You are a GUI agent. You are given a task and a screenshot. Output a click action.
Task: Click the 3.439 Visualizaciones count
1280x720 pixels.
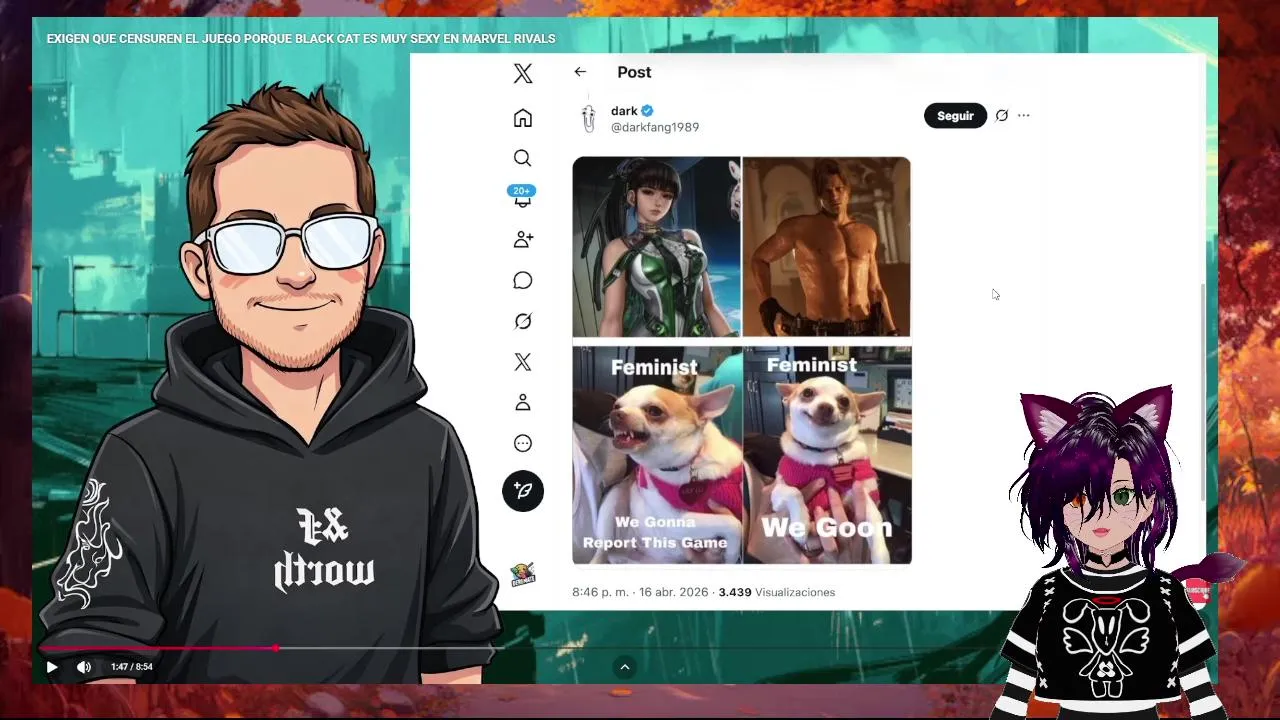coord(776,592)
